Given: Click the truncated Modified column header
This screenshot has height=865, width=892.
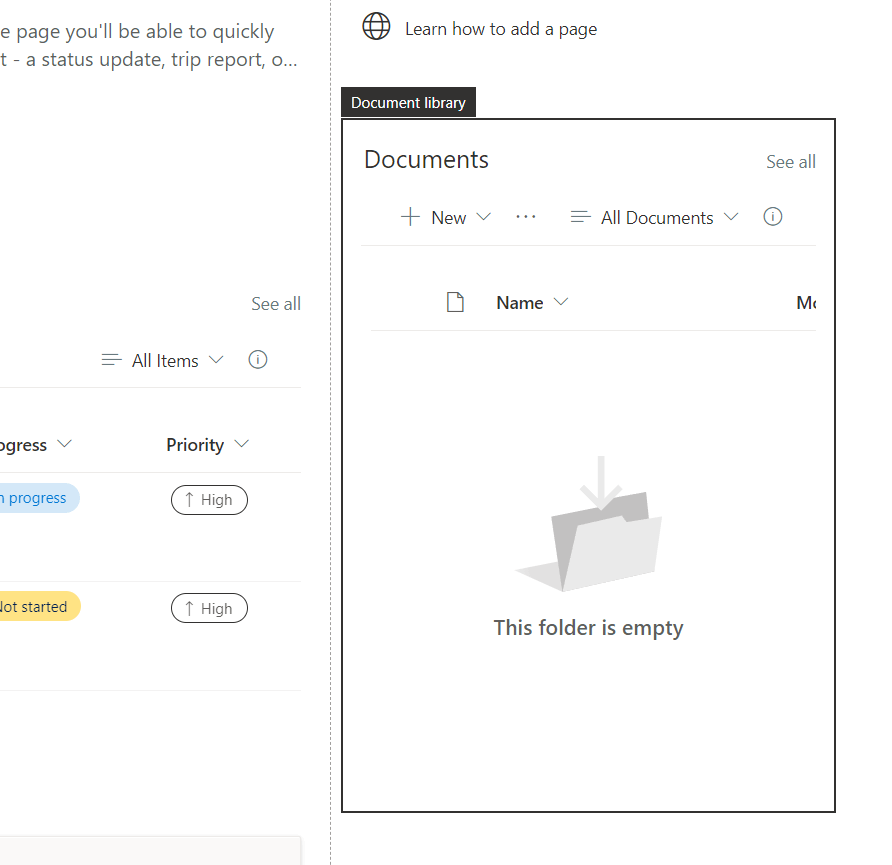Looking at the screenshot, I should [x=806, y=303].
